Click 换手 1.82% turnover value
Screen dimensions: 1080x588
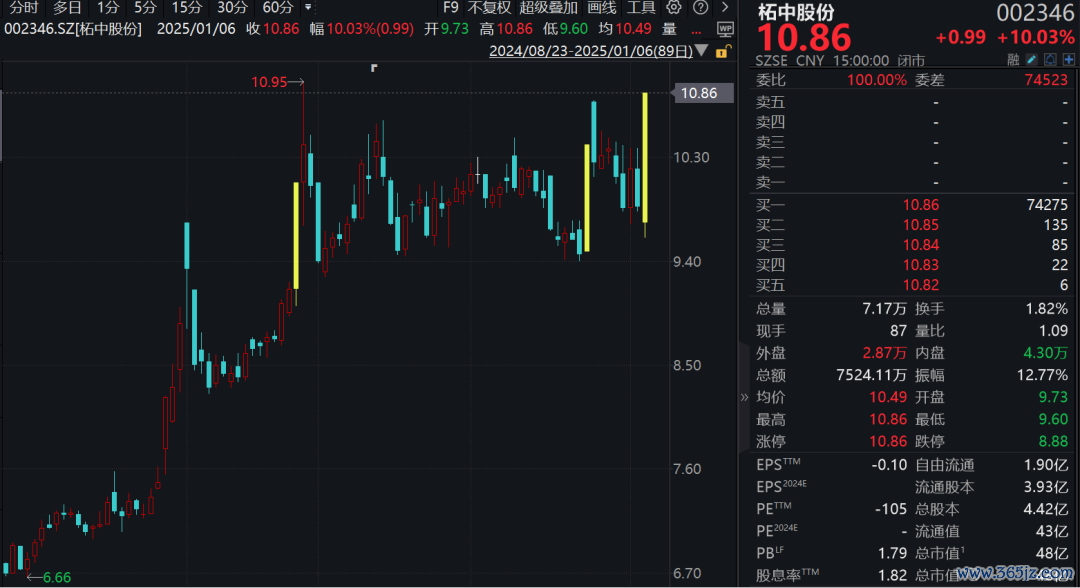click(1046, 309)
